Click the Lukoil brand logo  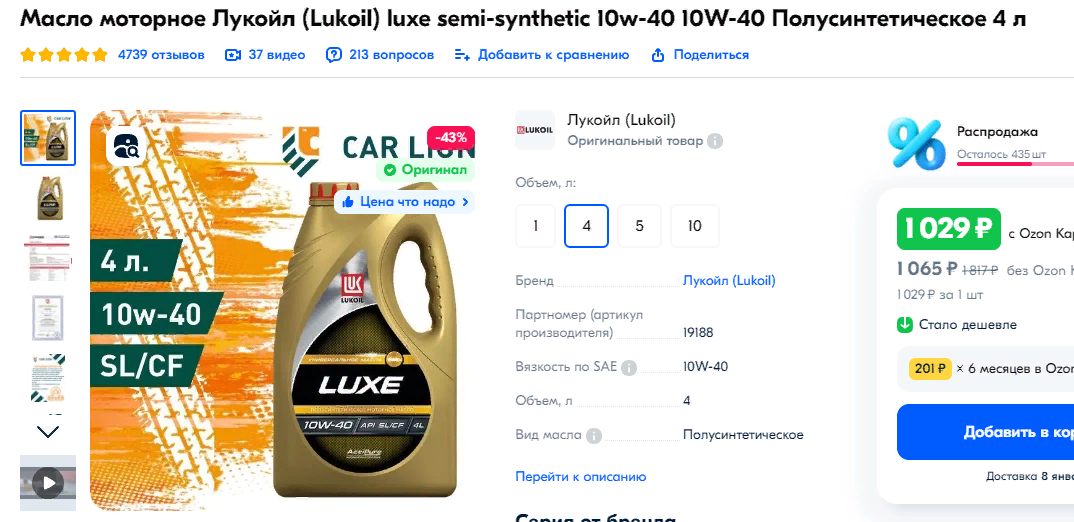point(535,129)
